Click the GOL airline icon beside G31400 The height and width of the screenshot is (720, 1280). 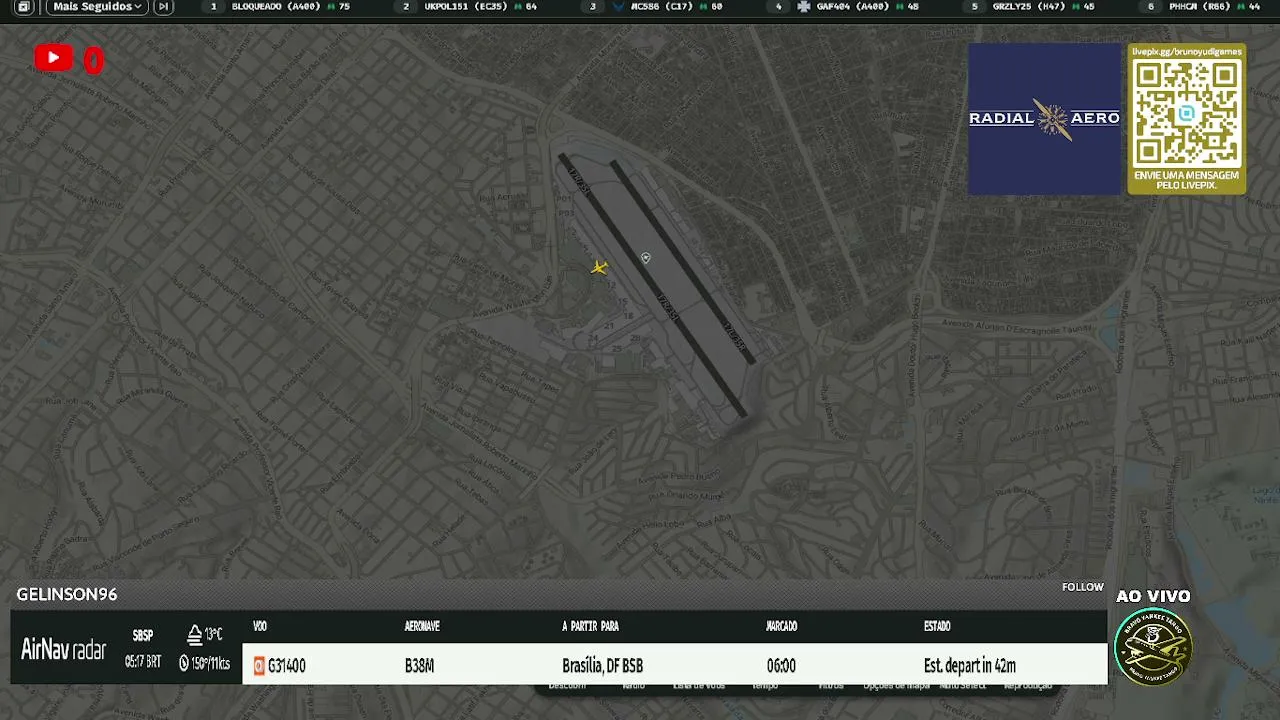259,666
